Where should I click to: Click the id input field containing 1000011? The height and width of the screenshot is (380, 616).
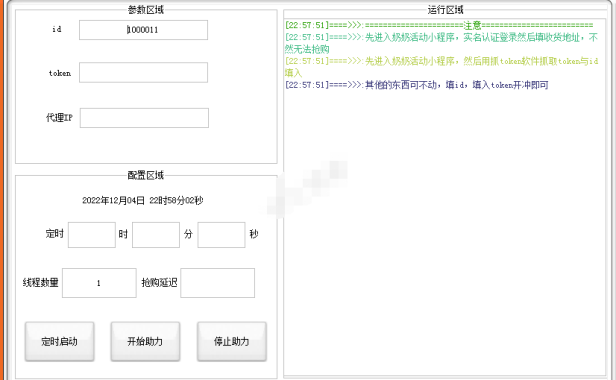(143, 30)
